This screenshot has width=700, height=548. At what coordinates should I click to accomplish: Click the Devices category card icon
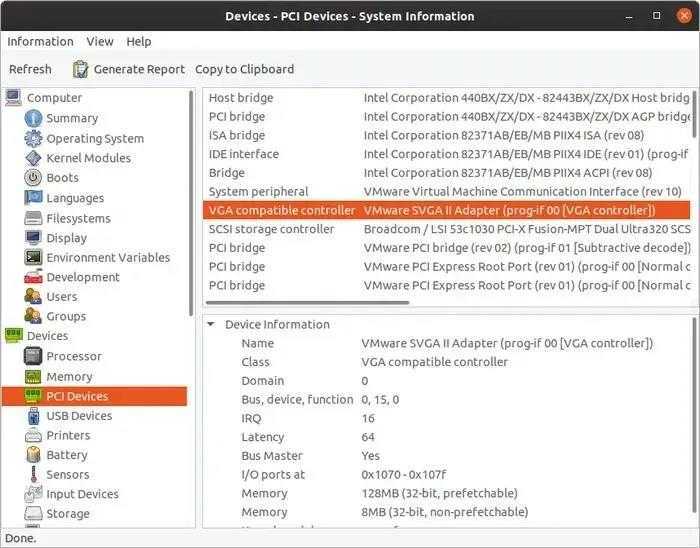click(x=13, y=335)
